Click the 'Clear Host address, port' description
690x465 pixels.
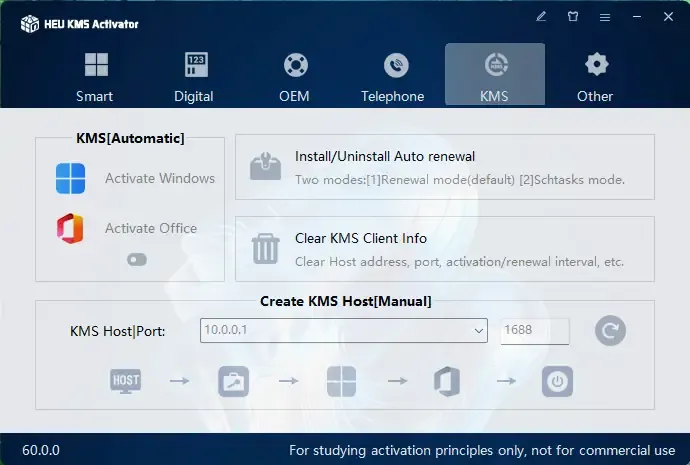click(x=459, y=262)
